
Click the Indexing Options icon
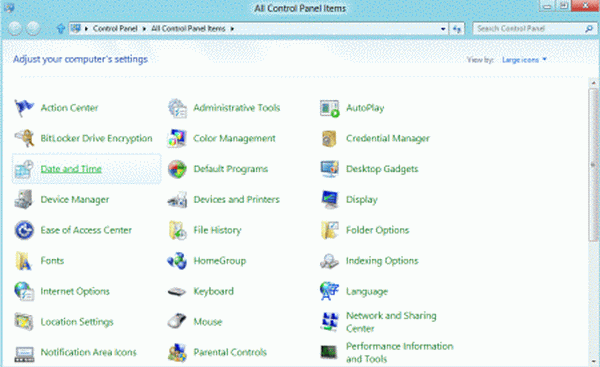(329, 261)
